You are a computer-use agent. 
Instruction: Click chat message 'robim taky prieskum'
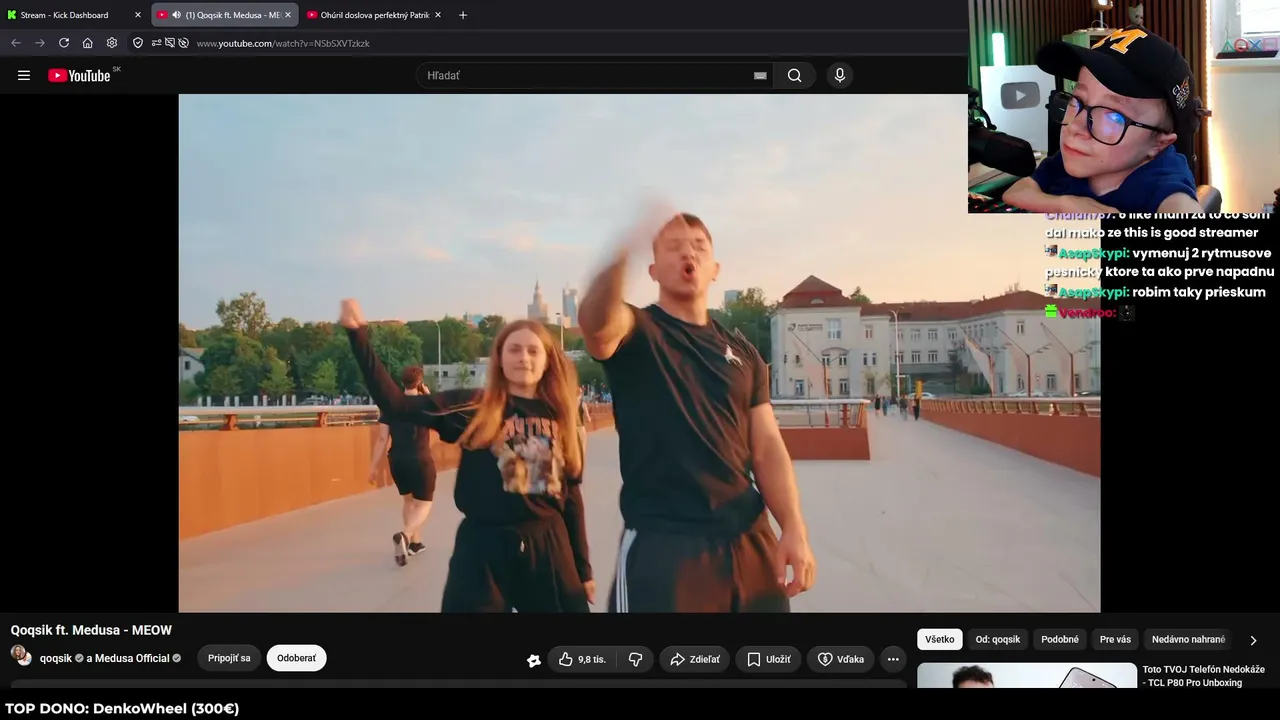coord(1199,292)
